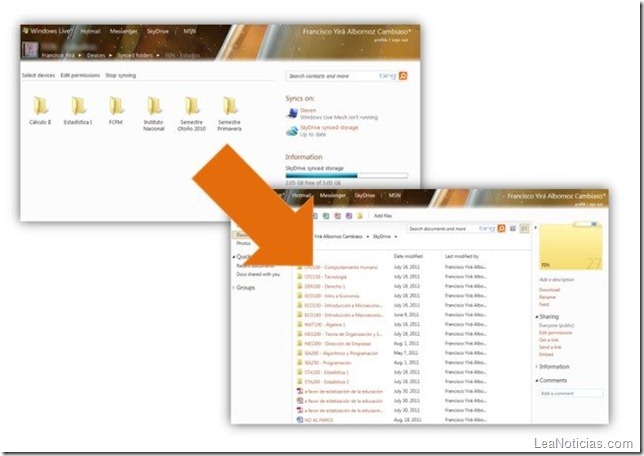Image resolution: width=644 pixels, height=456 pixels.
Task: Create a new folder from the toolbar icon
Action: [360, 216]
